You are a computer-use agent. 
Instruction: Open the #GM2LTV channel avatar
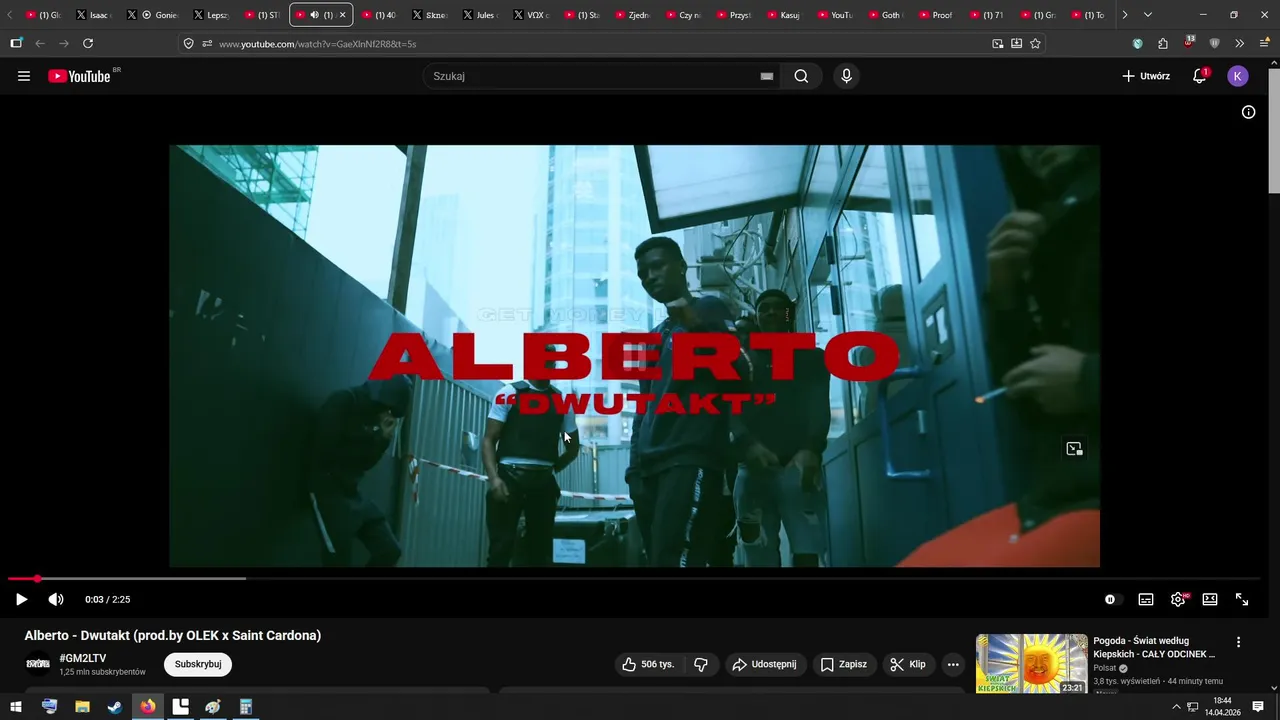tap(38, 664)
